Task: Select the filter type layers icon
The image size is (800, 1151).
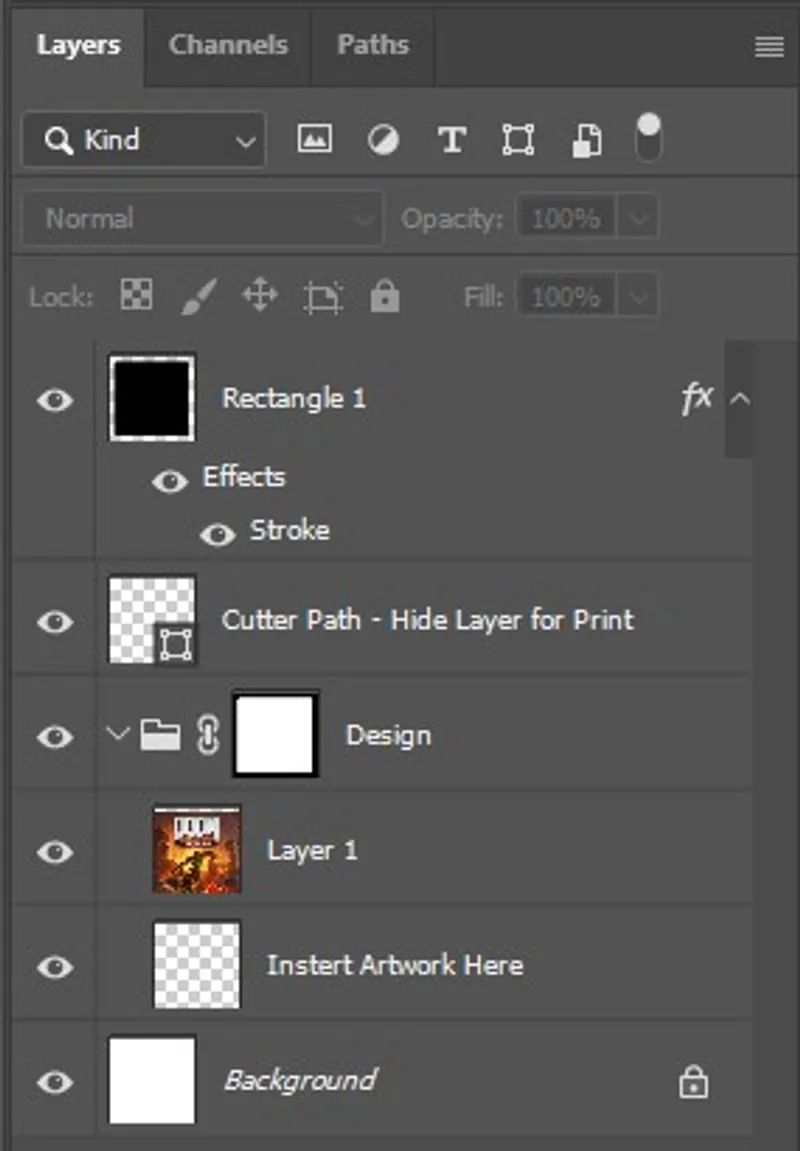Action: pos(452,139)
